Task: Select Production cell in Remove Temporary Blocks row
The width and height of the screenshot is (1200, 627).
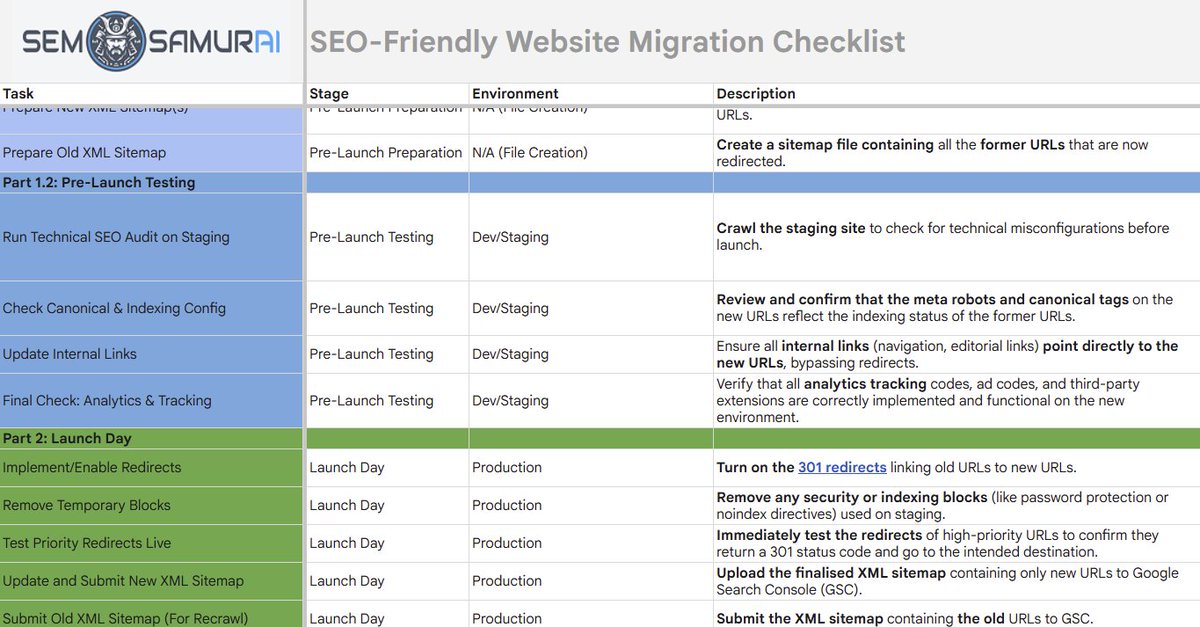Action: click(591, 506)
